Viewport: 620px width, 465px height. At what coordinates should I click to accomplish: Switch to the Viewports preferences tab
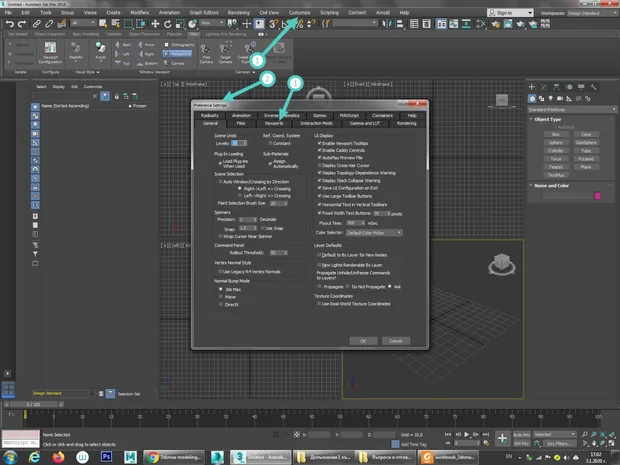click(274, 123)
